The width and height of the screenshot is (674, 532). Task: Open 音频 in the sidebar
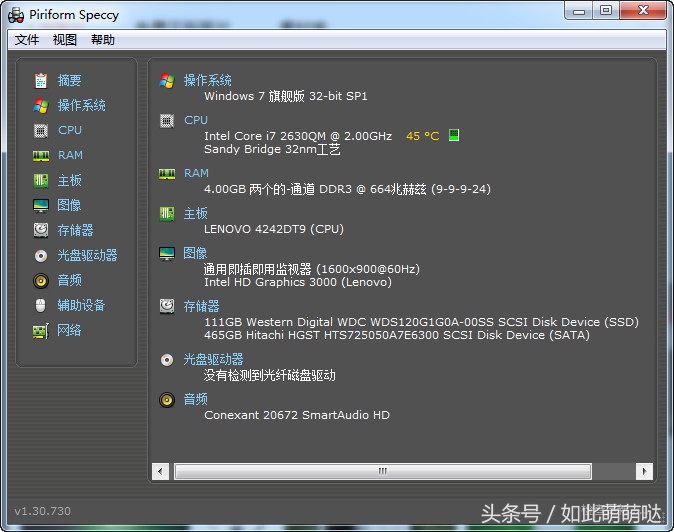coord(70,281)
